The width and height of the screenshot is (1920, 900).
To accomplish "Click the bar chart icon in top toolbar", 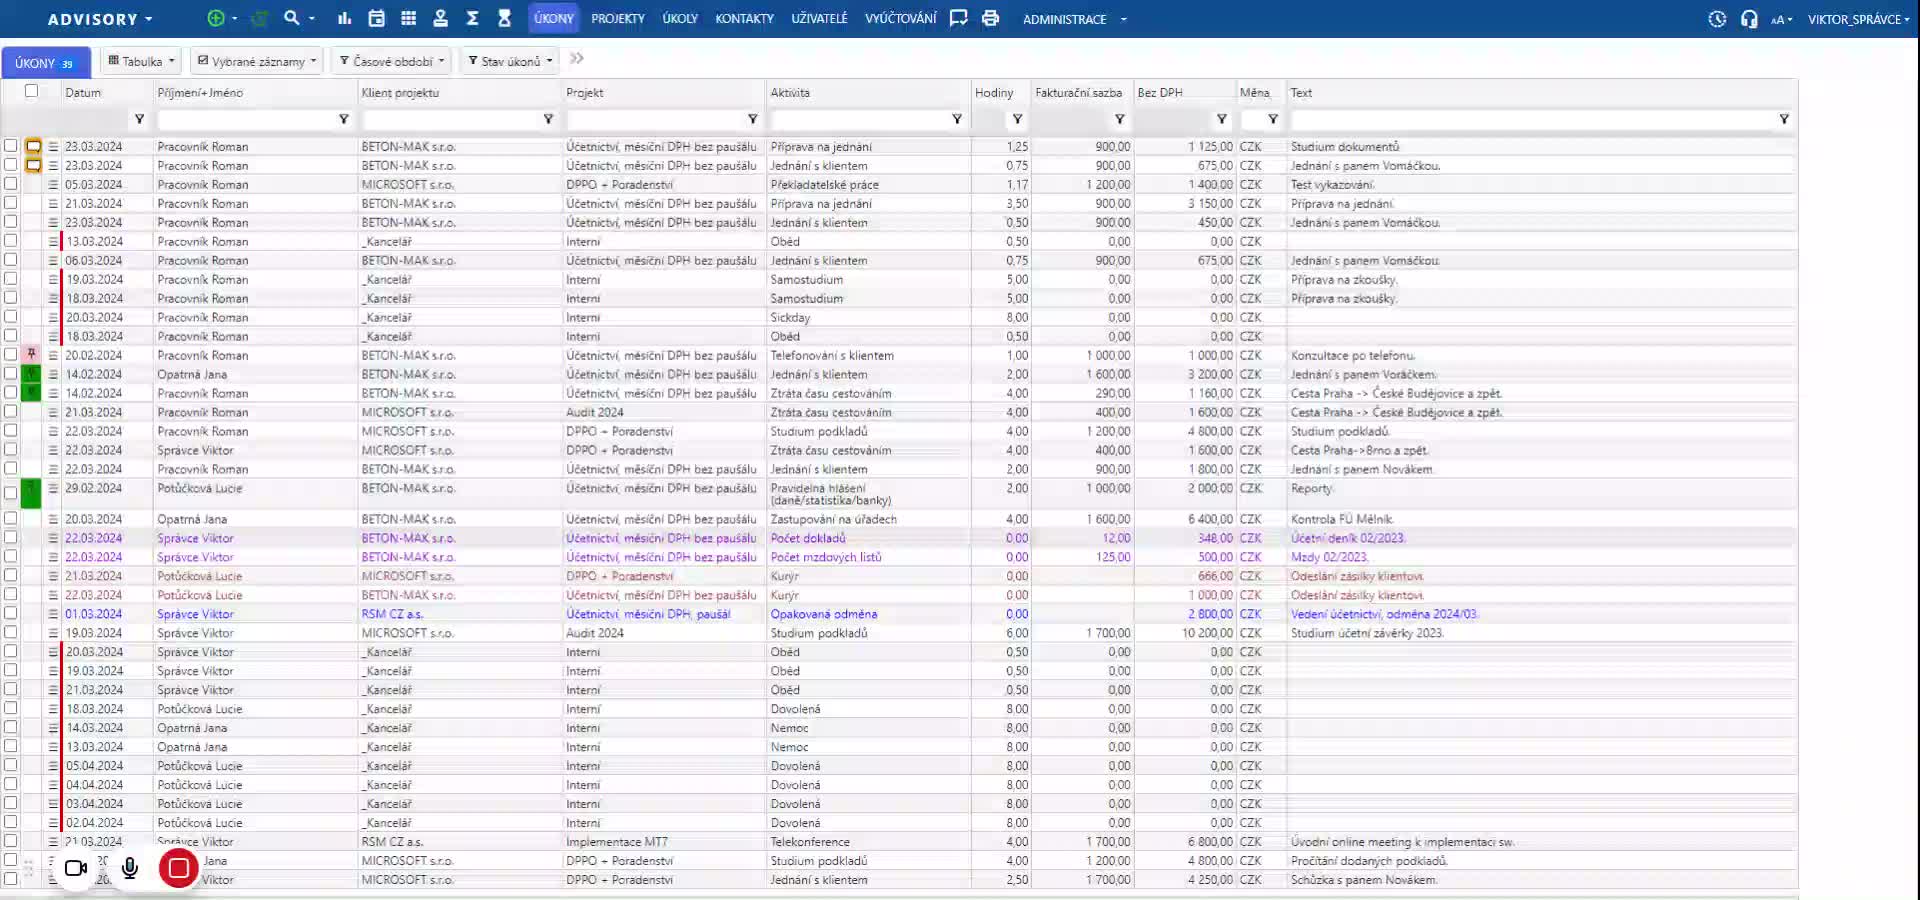I will (x=345, y=18).
